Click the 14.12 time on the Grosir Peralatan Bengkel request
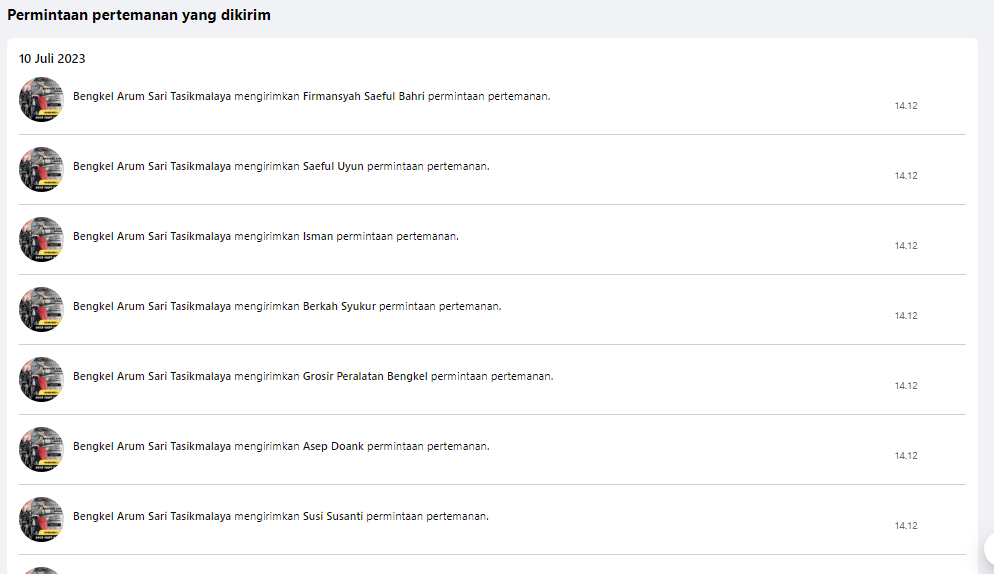 click(906, 386)
